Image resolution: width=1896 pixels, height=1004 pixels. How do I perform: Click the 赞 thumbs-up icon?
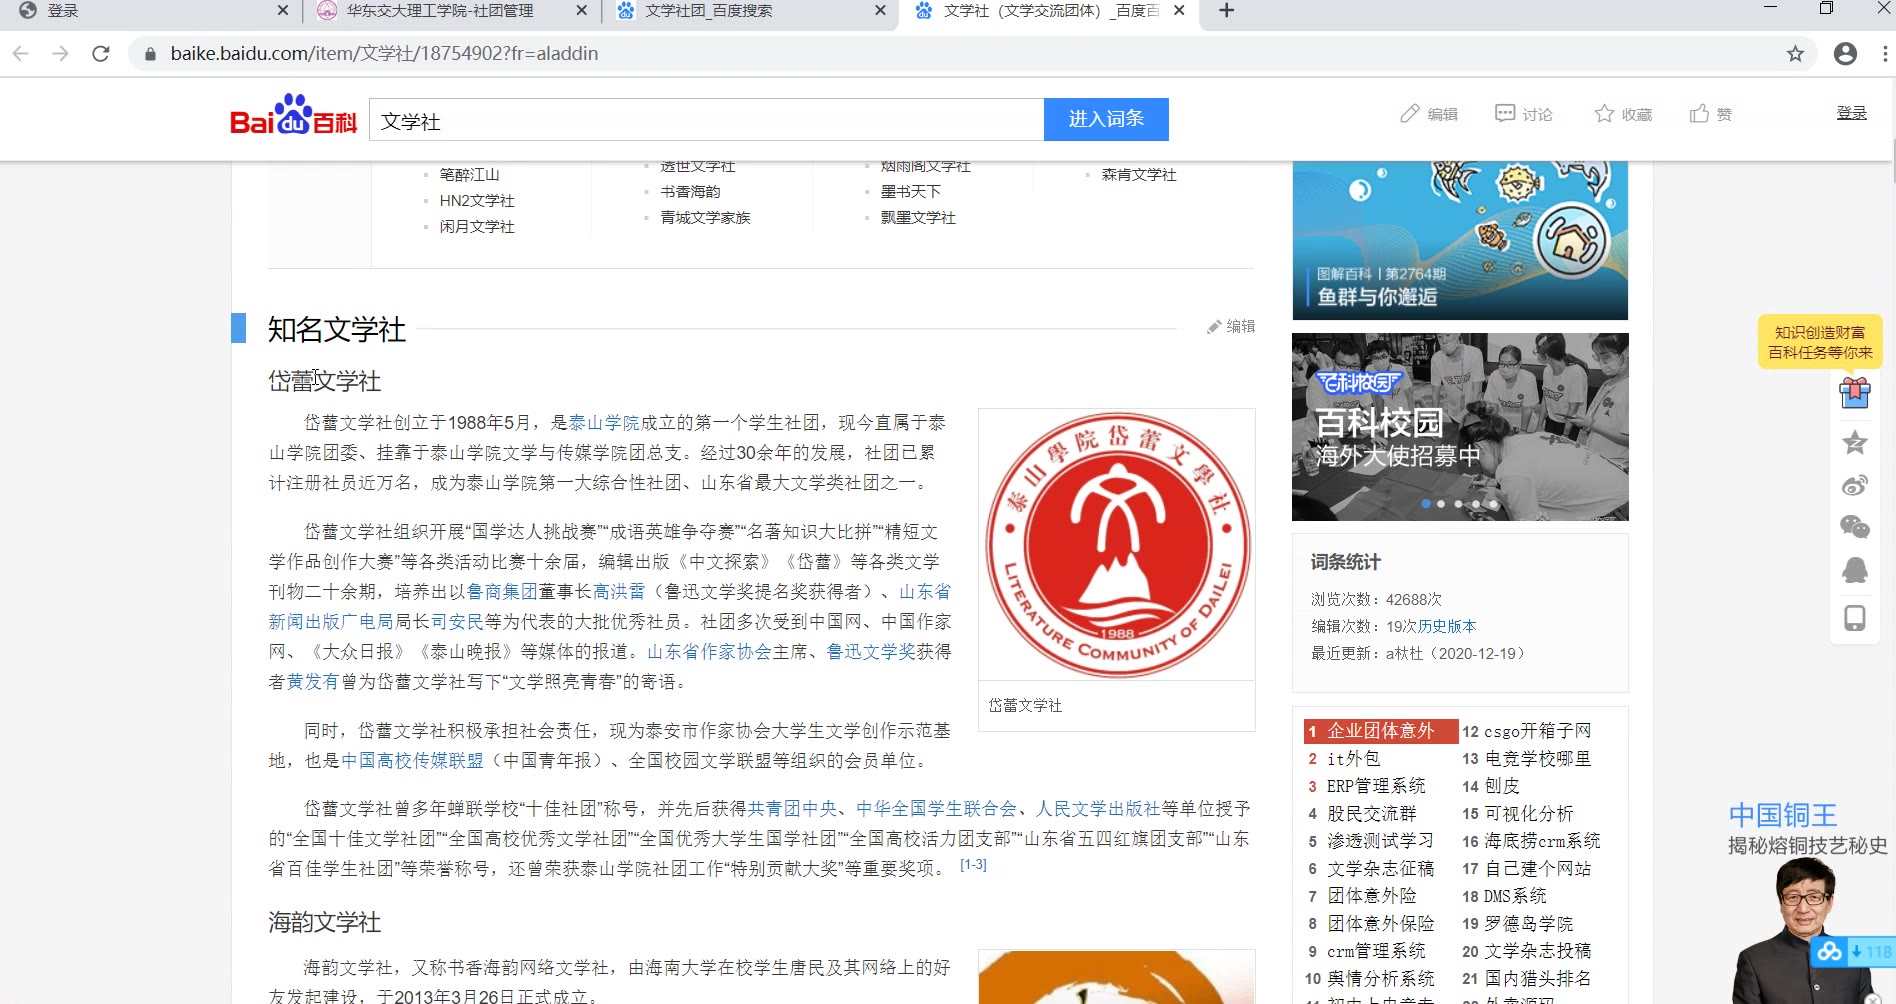(x=1711, y=114)
